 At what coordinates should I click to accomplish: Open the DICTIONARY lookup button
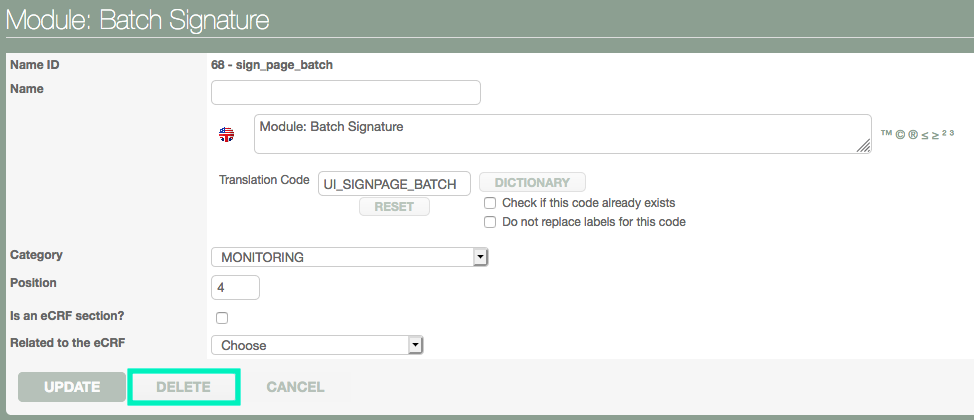pyautogui.click(x=532, y=182)
